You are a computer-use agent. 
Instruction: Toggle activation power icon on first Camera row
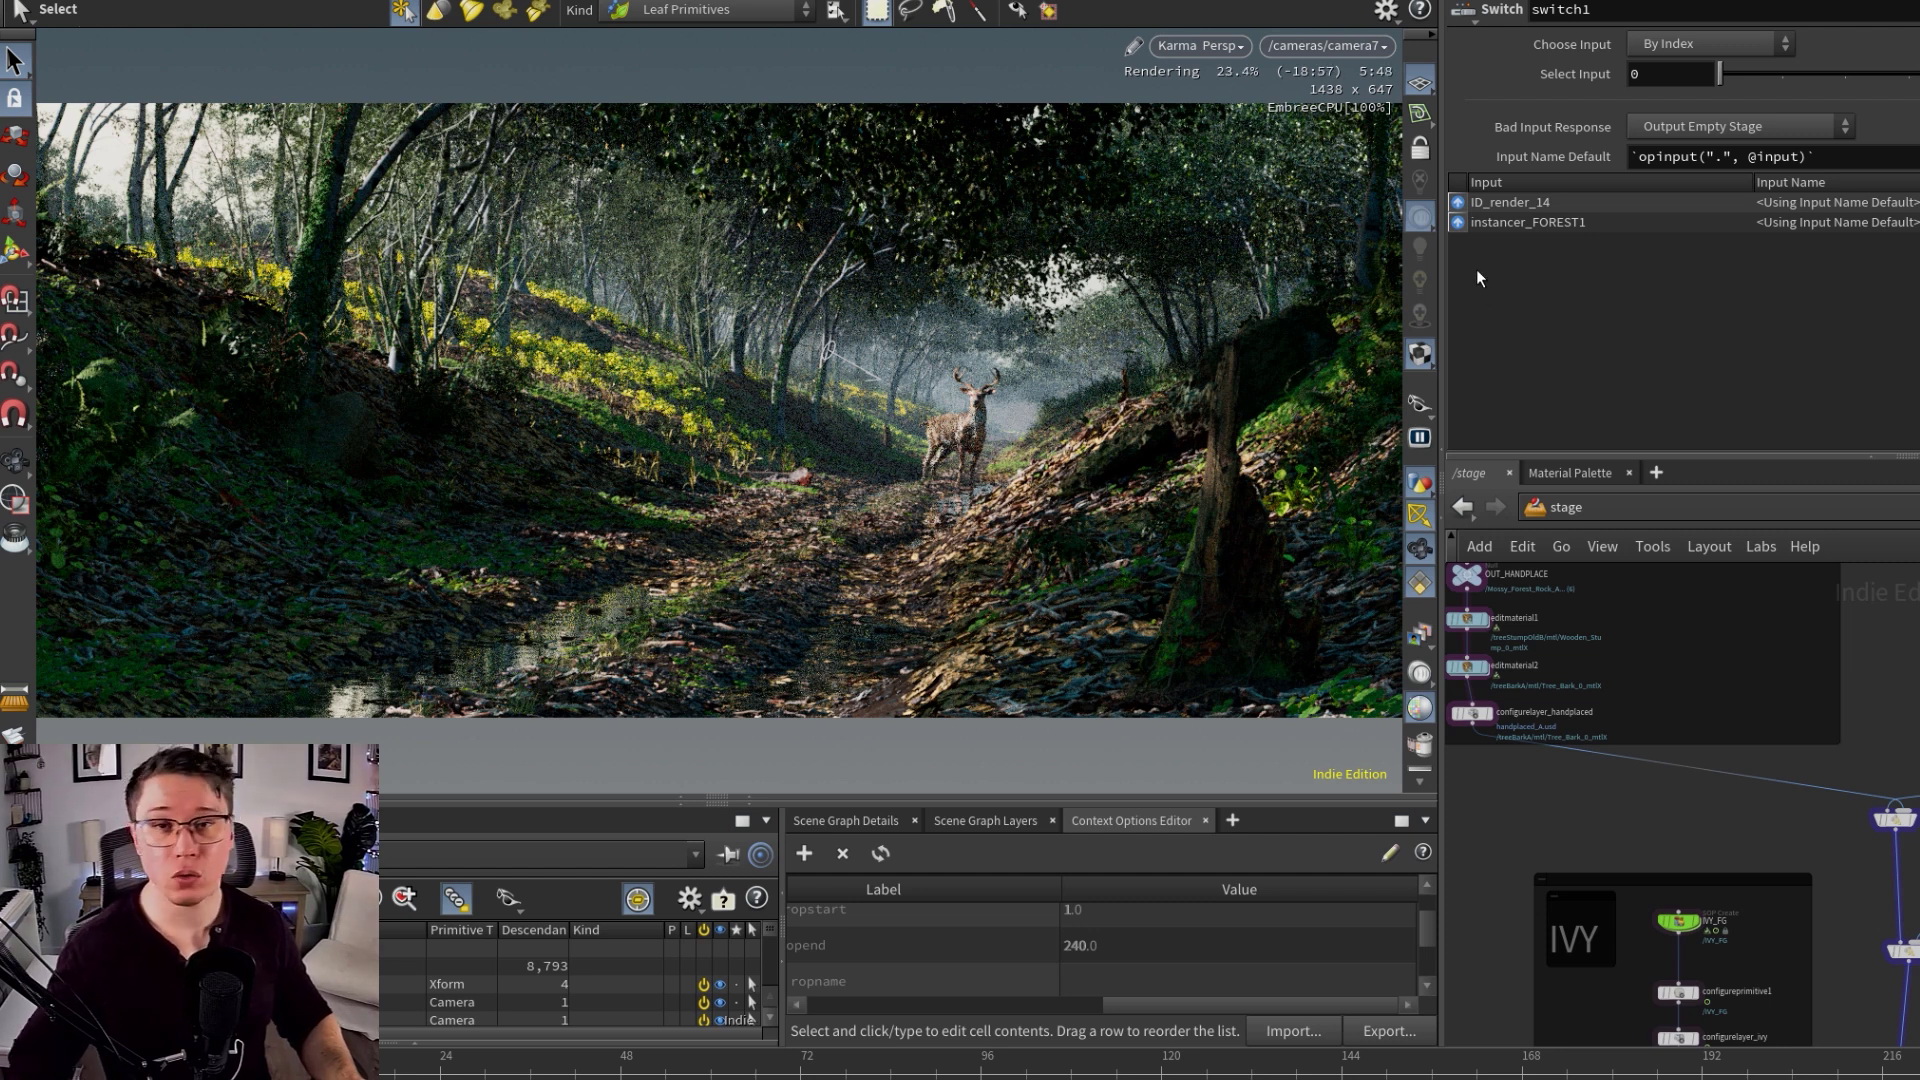(704, 1002)
